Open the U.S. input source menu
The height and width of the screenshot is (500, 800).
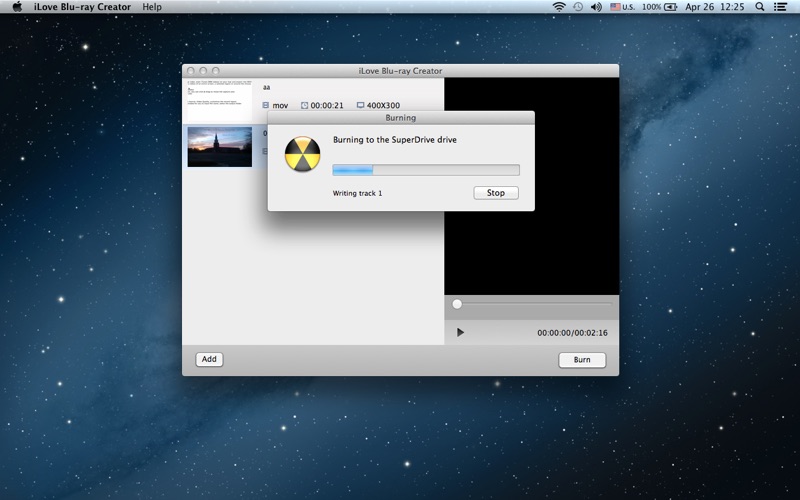(622, 7)
